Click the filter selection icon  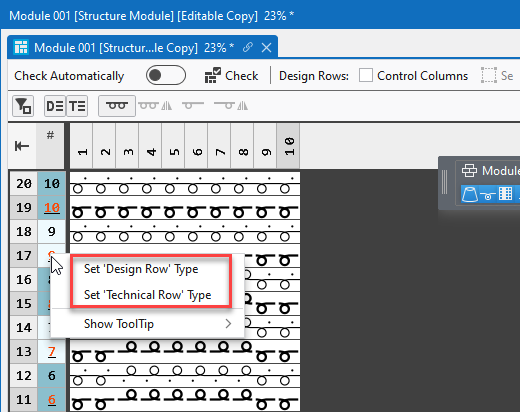coord(23,106)
